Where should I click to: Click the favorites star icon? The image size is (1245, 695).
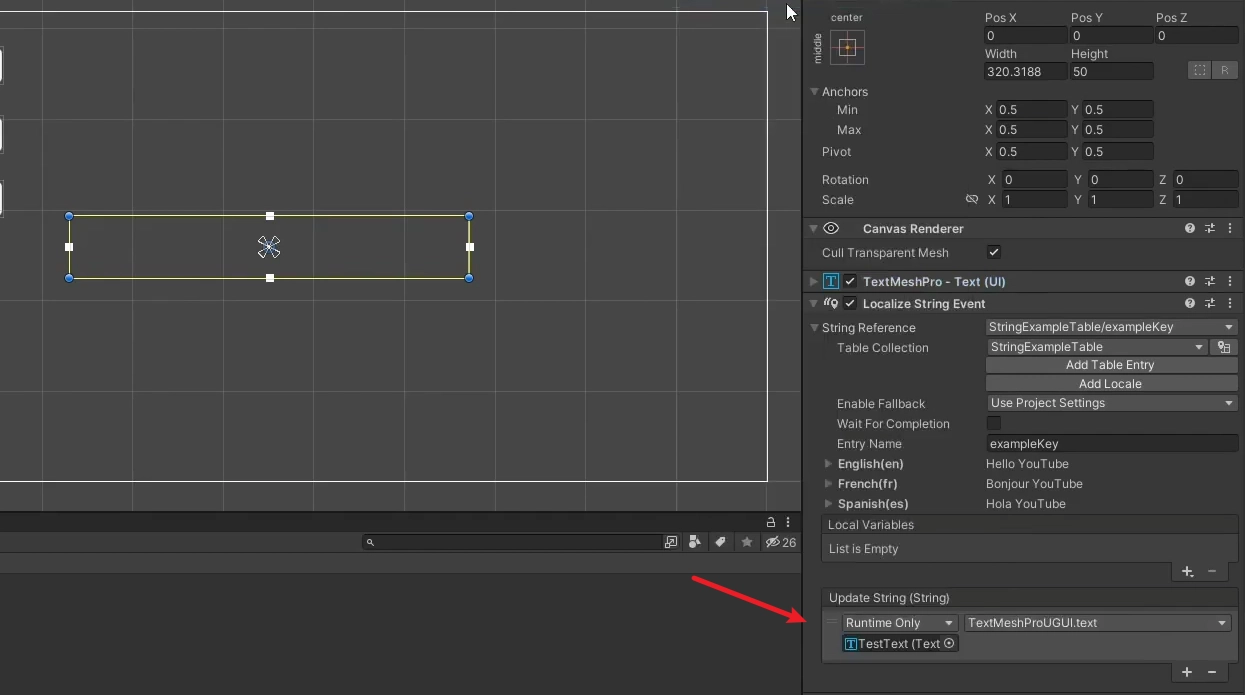click(746, 542)
